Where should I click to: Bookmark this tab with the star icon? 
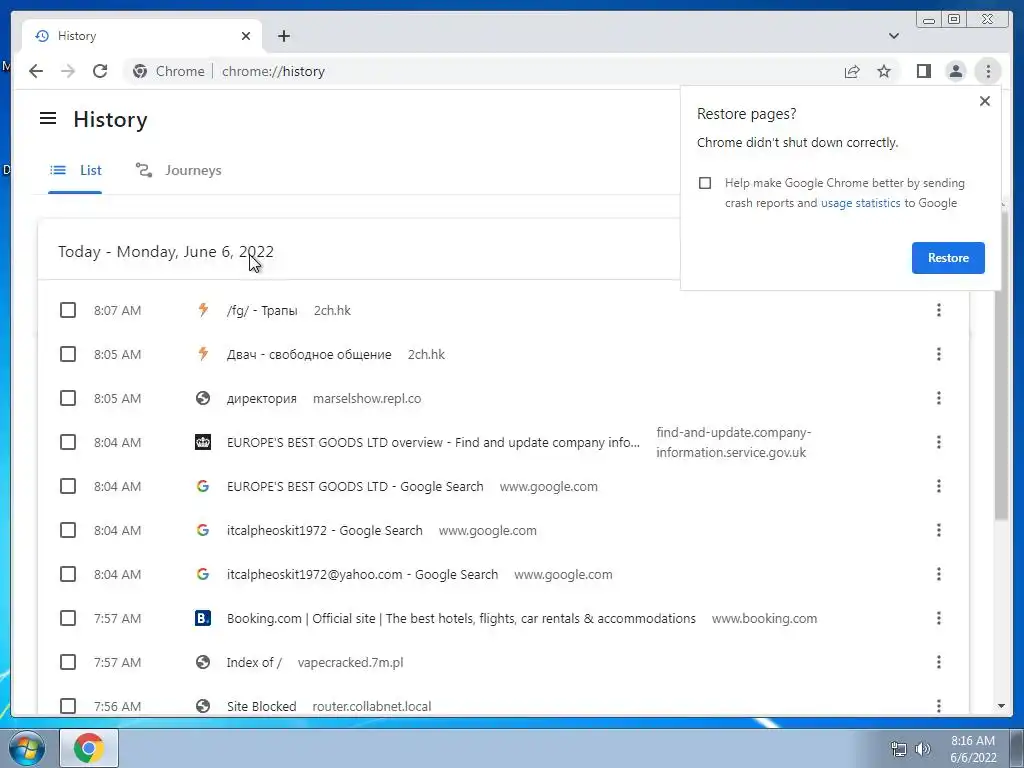pyautogui.click(x=884, y=71)
